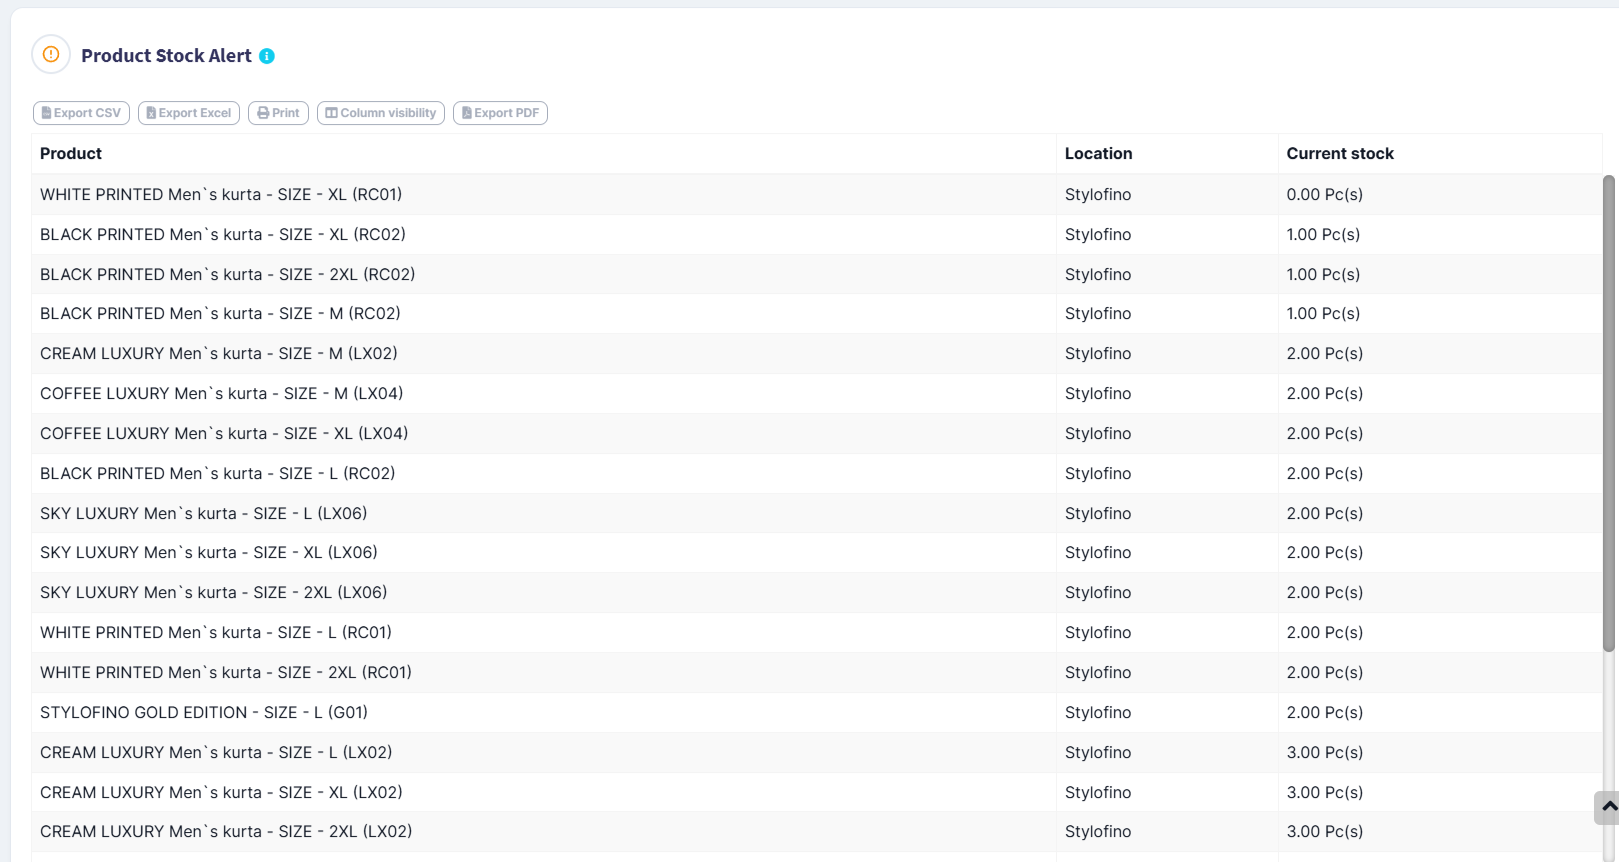Select the WHITE PRINTED kurta XL (RC01) row

tap(221, 195)
